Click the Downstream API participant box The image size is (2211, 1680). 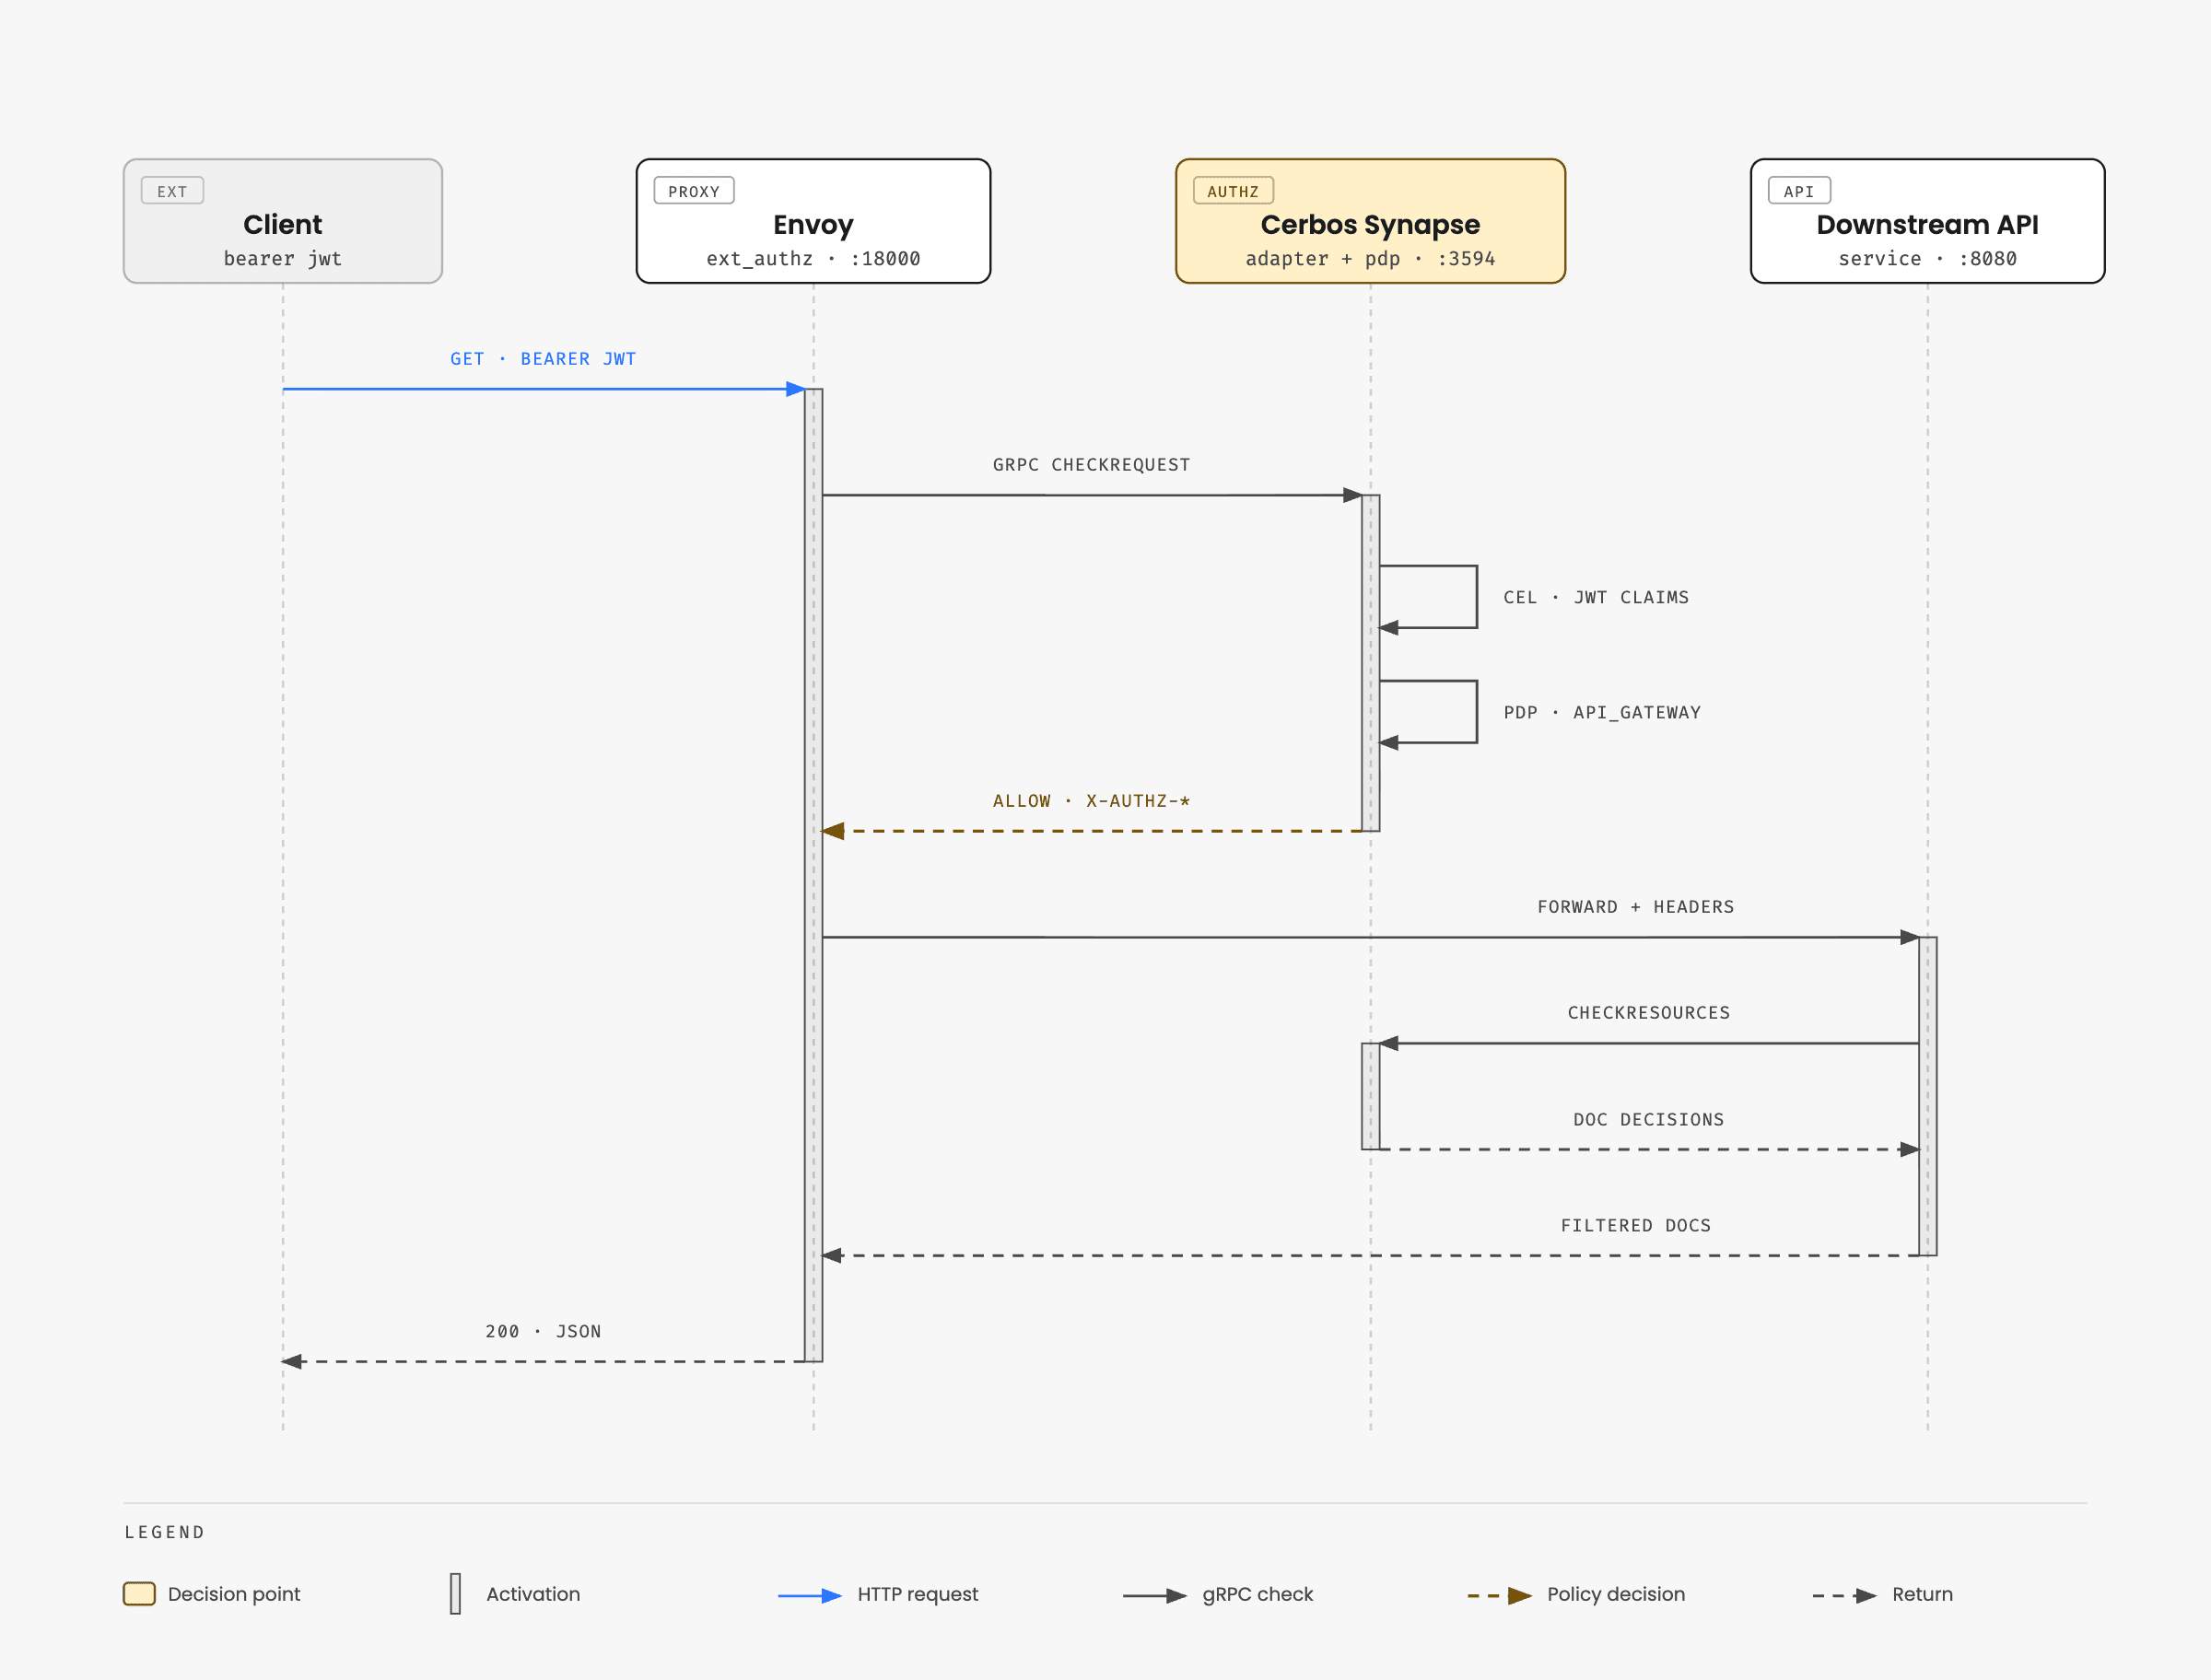click(1927, 221)
